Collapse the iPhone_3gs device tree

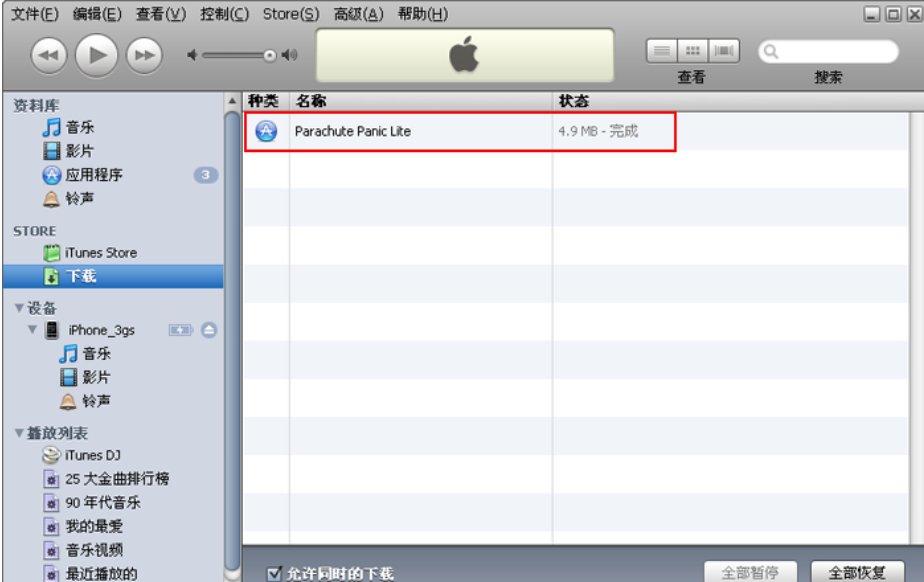[x=32, y=329]
